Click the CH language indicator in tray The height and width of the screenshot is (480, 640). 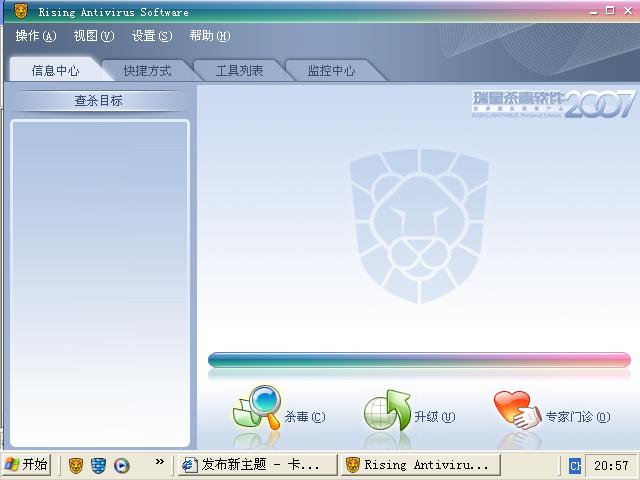[x=575, y=465]
